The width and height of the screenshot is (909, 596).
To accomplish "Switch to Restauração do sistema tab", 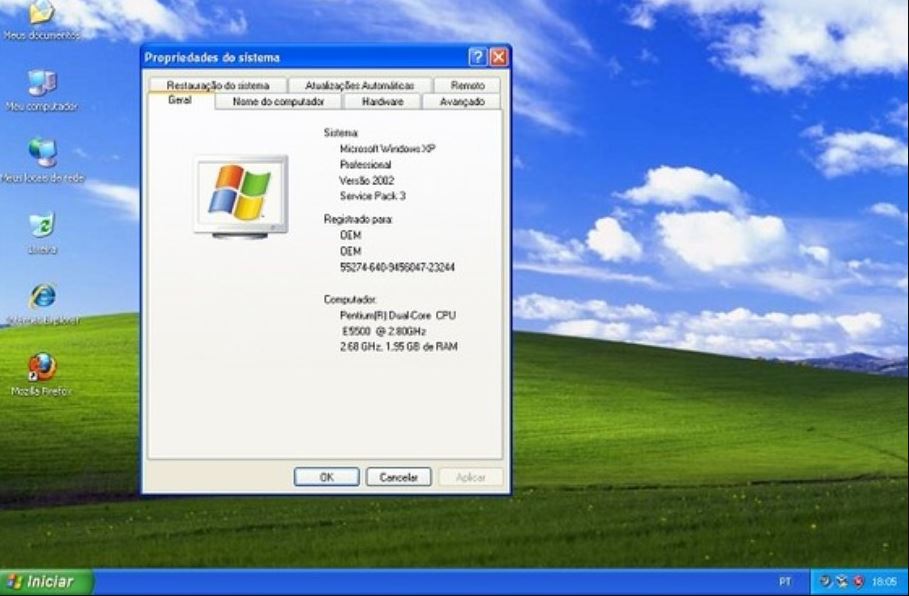I will point(218,85).
